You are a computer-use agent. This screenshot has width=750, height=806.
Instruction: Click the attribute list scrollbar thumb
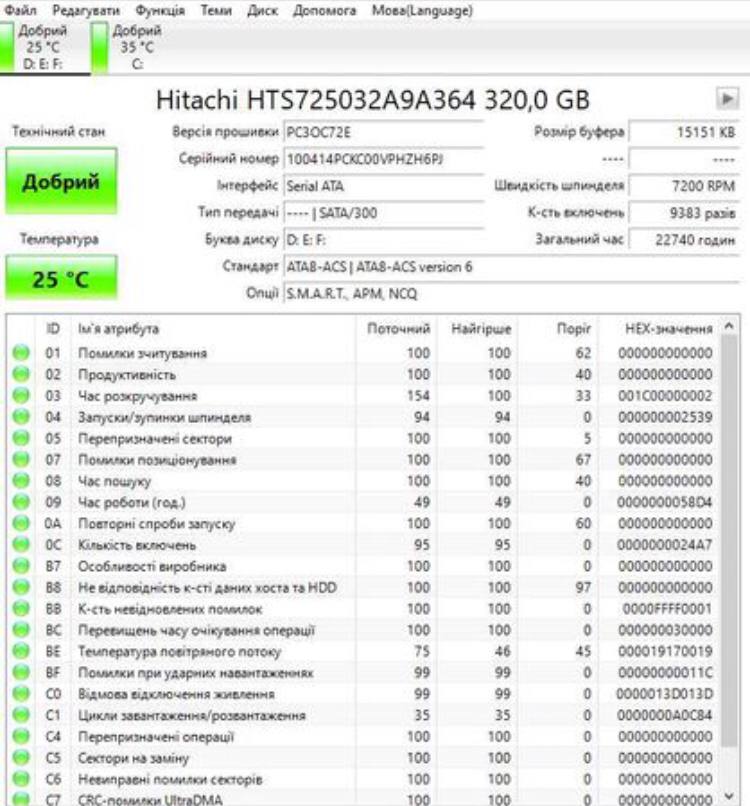[x=729, y=541]
